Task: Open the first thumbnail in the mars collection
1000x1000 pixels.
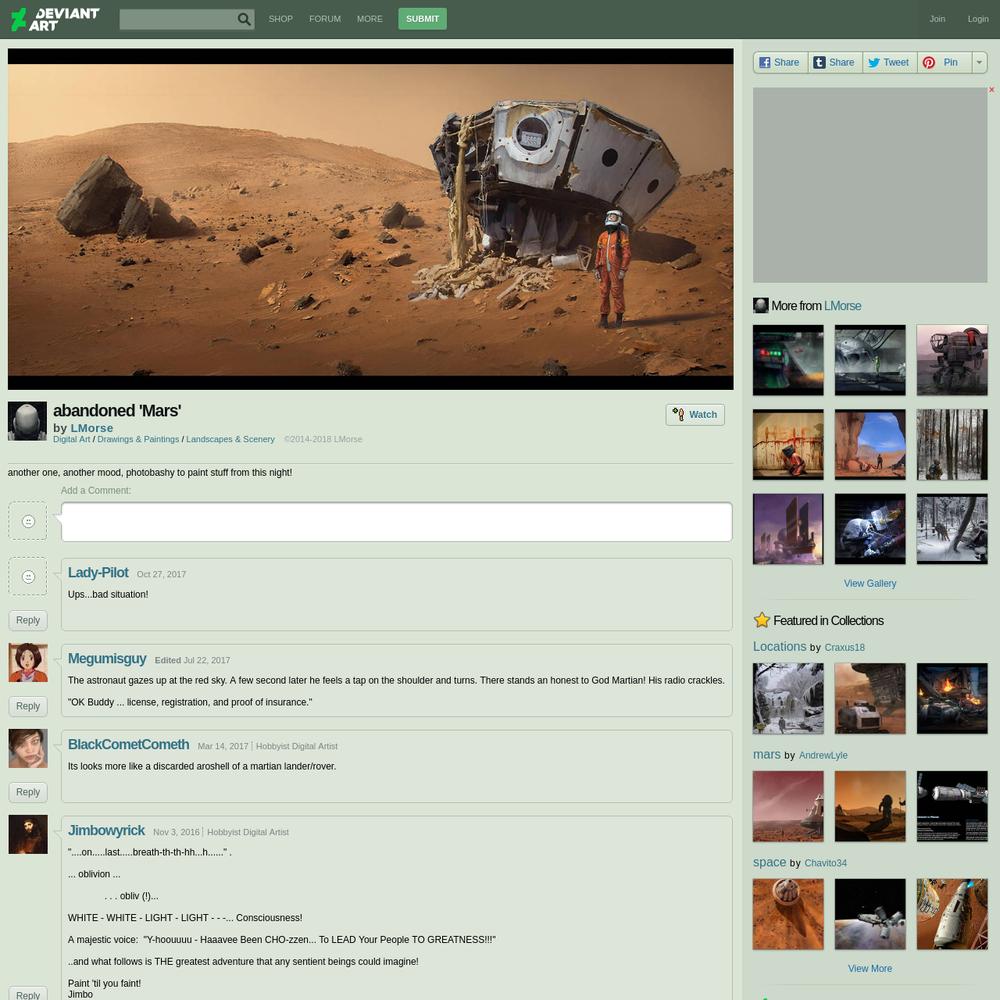Action: (788, 806)
